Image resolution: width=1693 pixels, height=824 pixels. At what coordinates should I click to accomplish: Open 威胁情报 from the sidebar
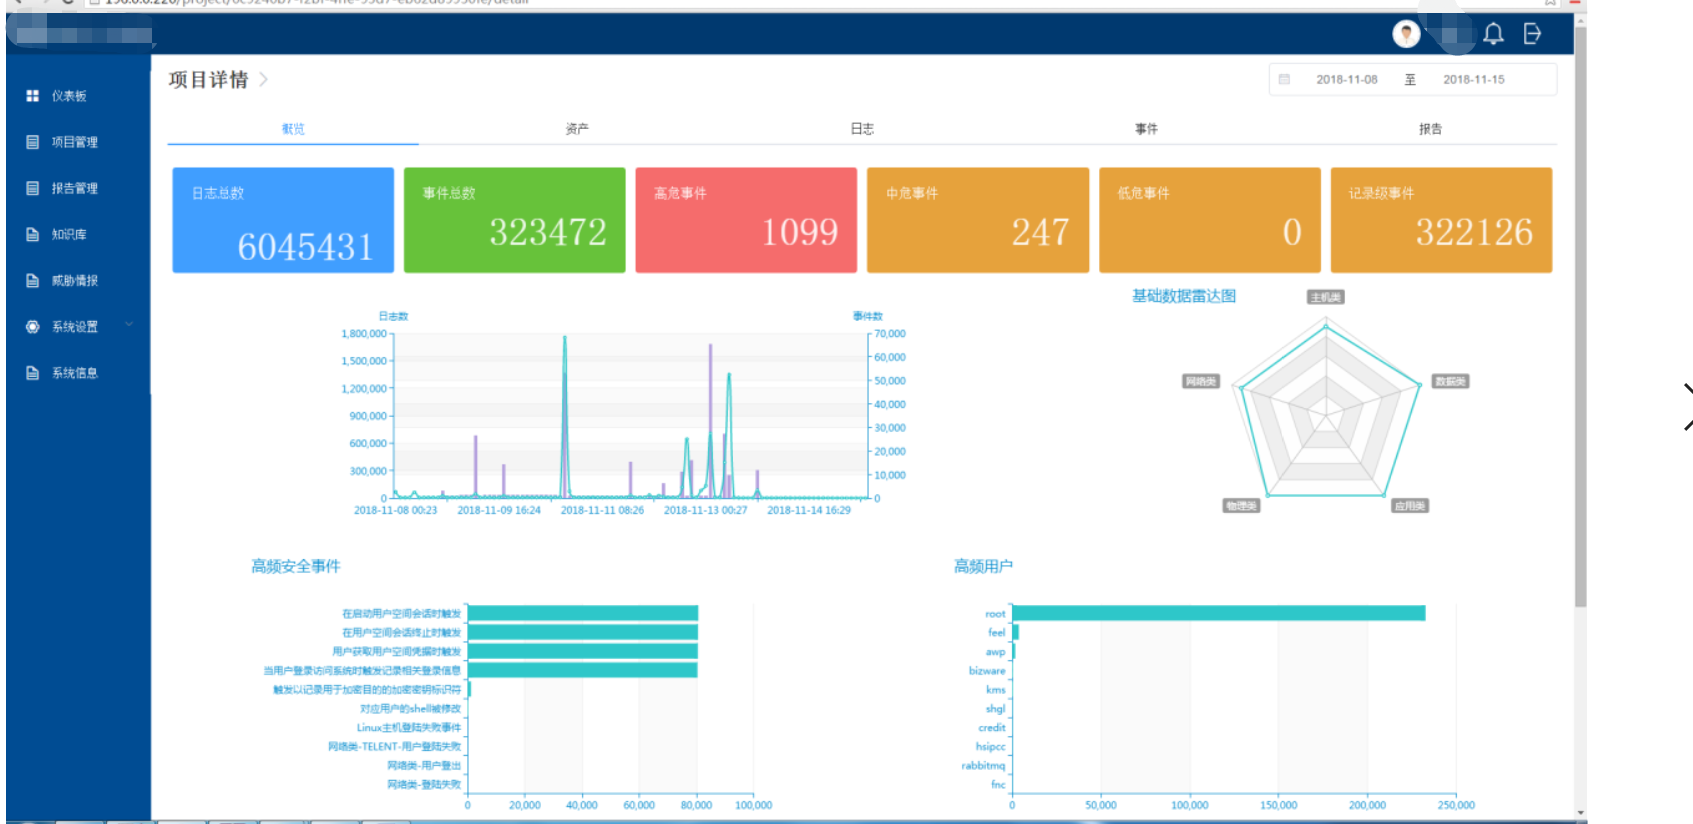(75, 281)
